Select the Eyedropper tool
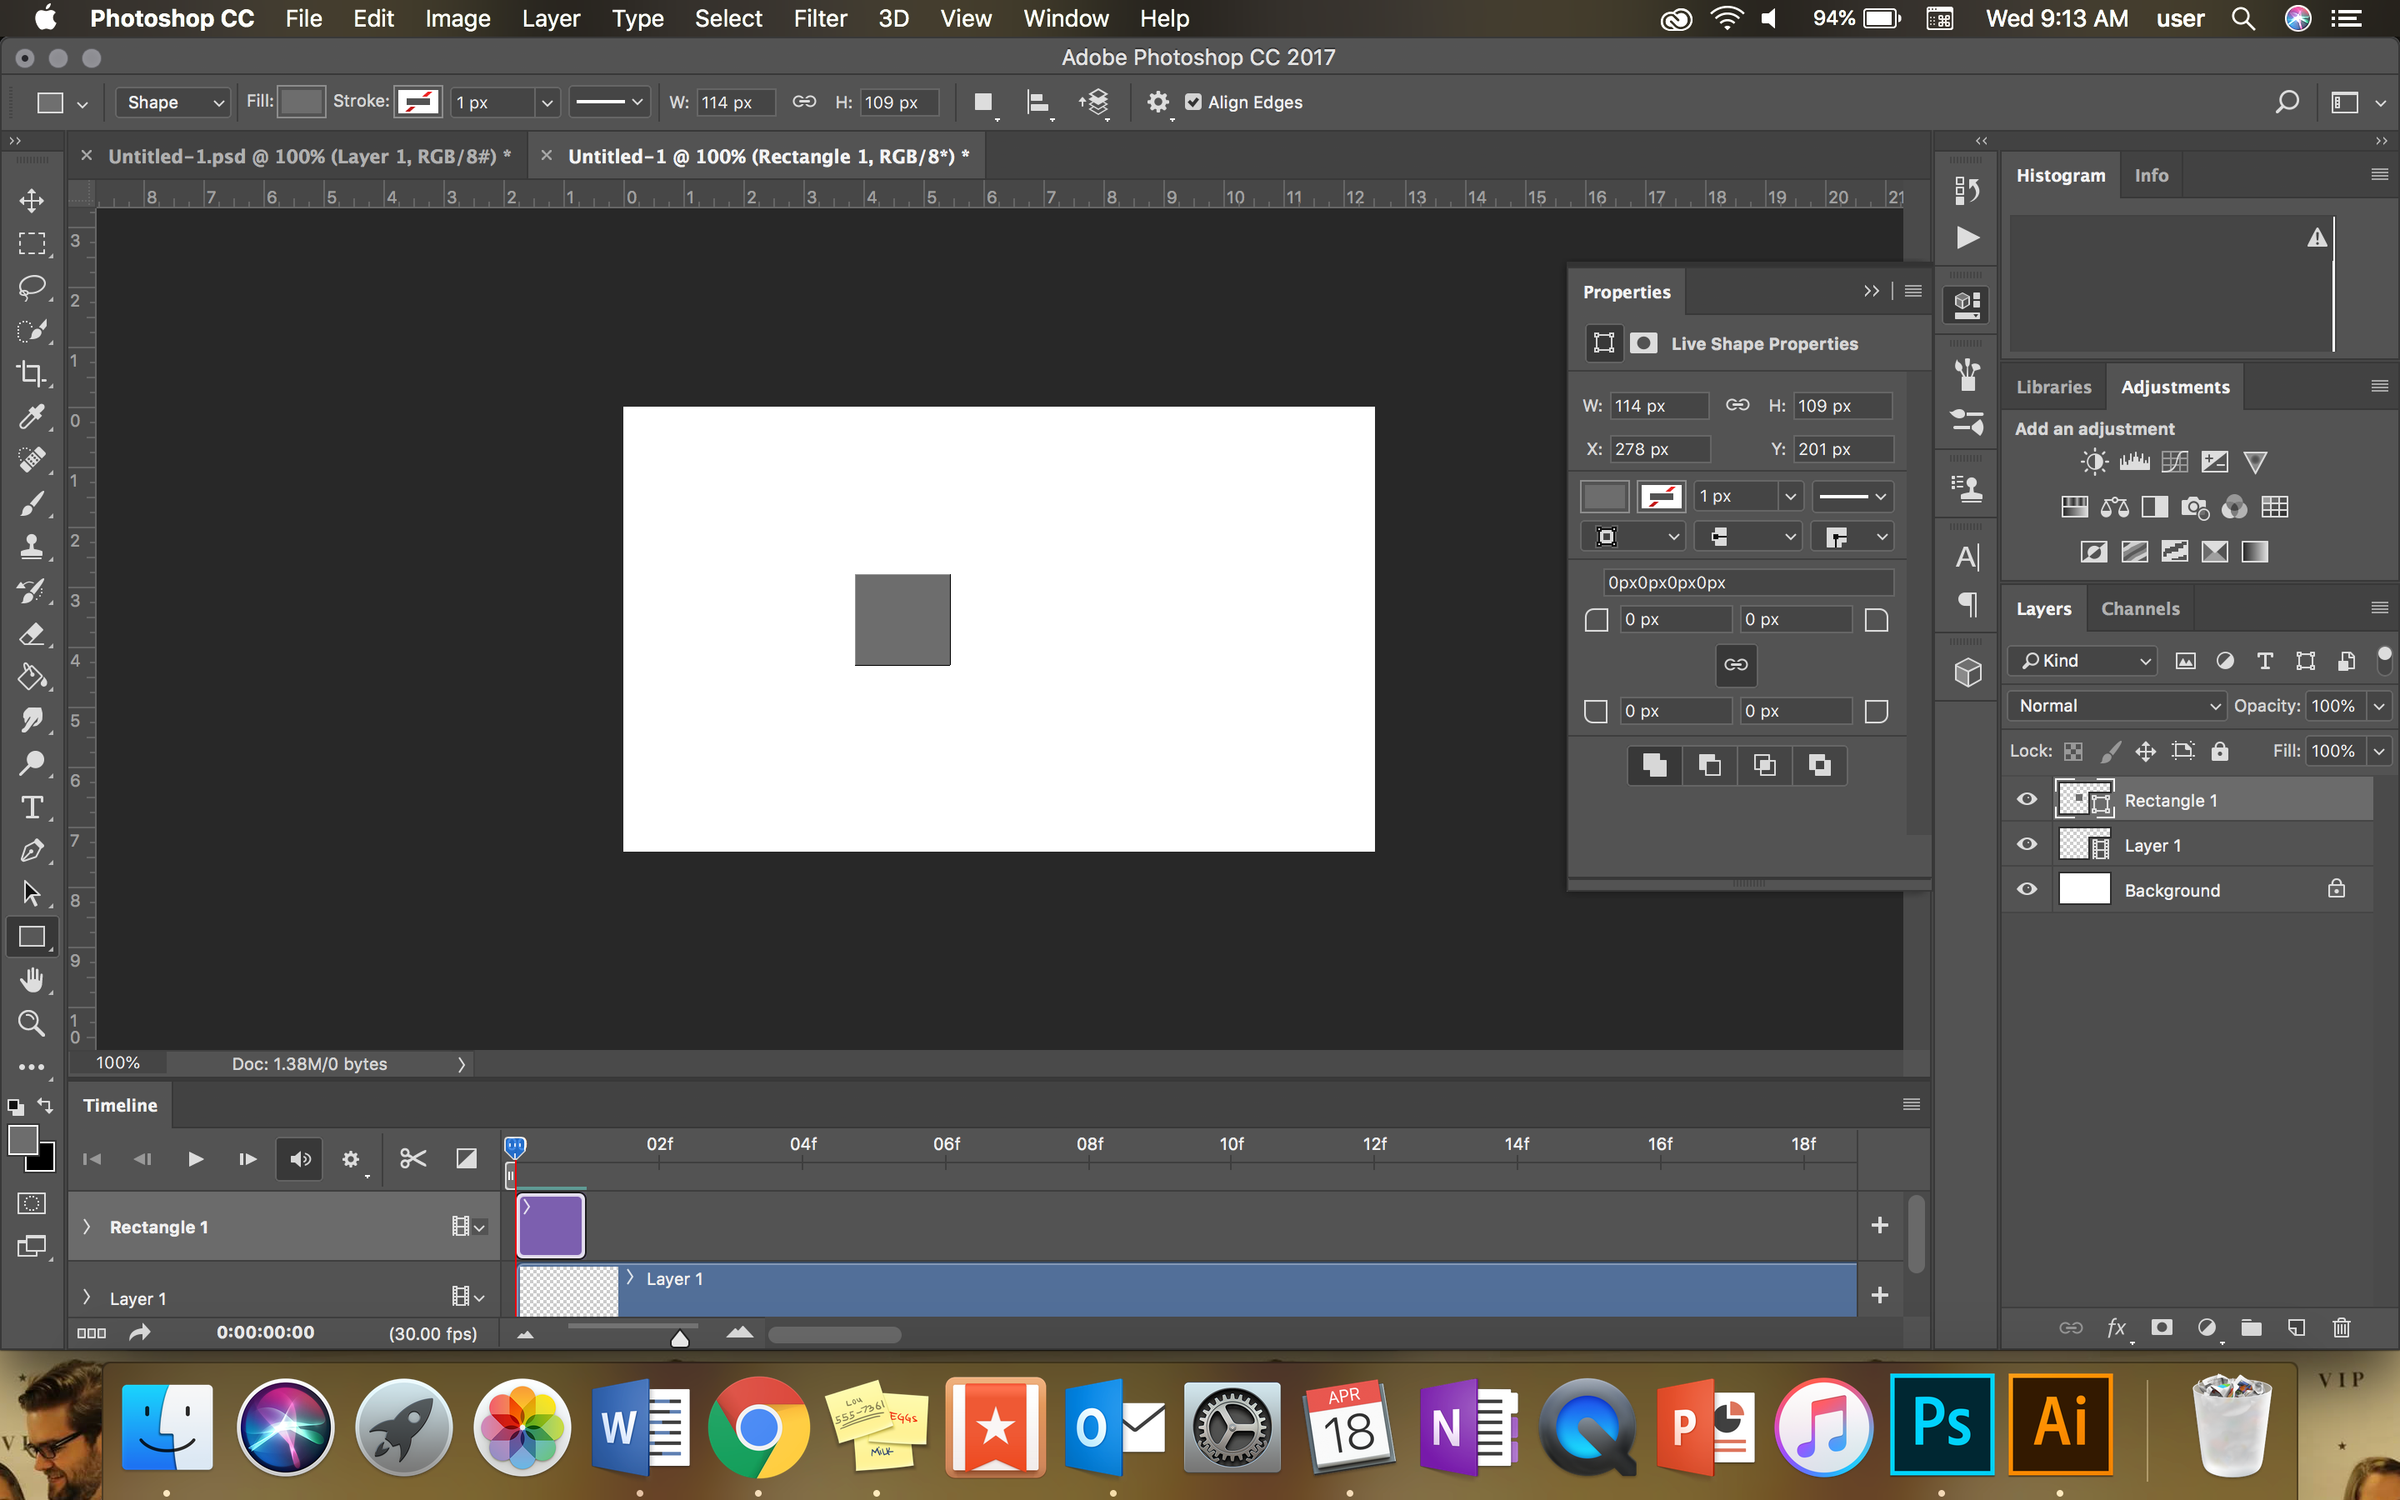 pyautogui.click(x=32, y=417)
